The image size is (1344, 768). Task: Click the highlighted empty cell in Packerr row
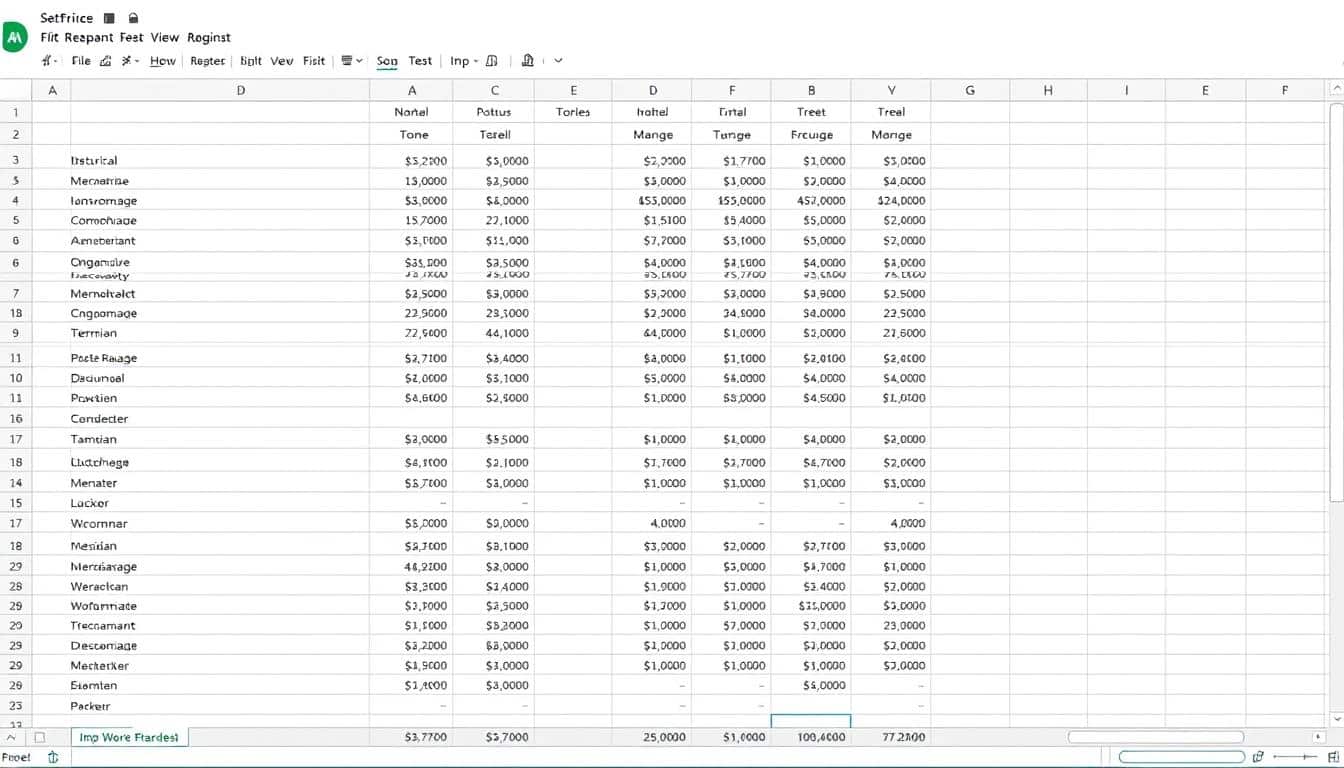811,720
